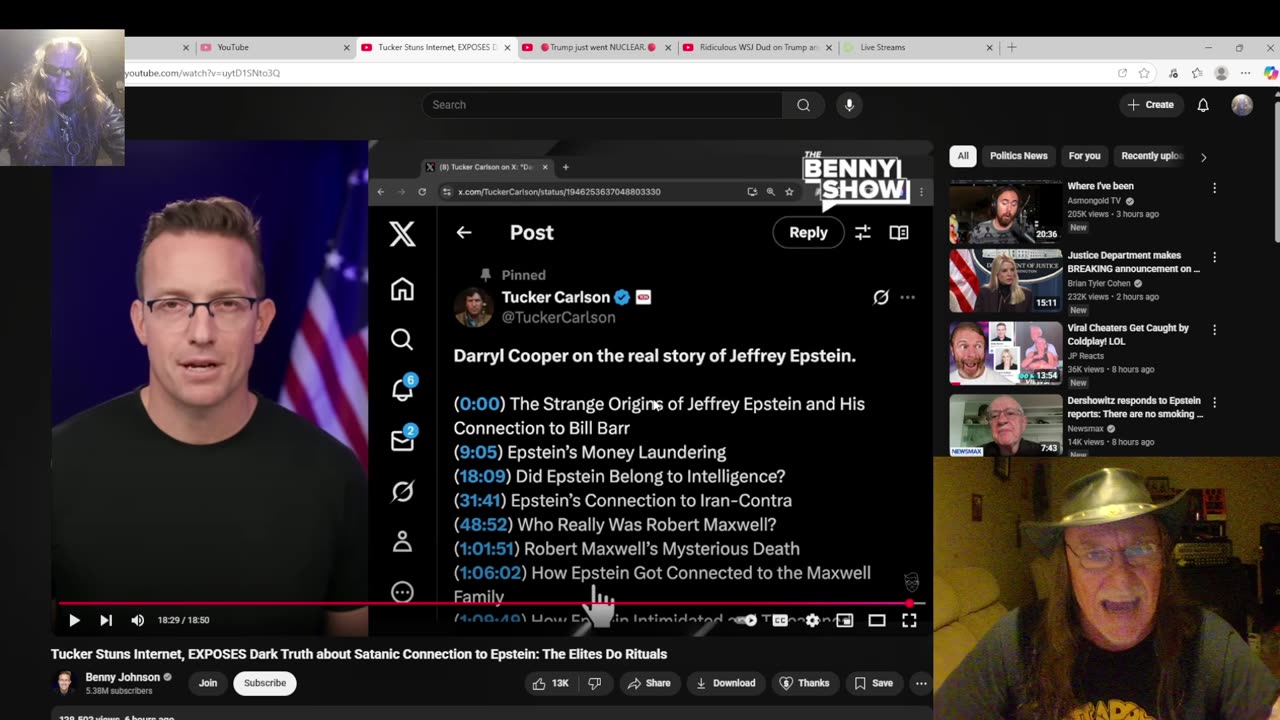
Task: Select the Recently uploaded filter chip
Action: (x=1152, y=156)
